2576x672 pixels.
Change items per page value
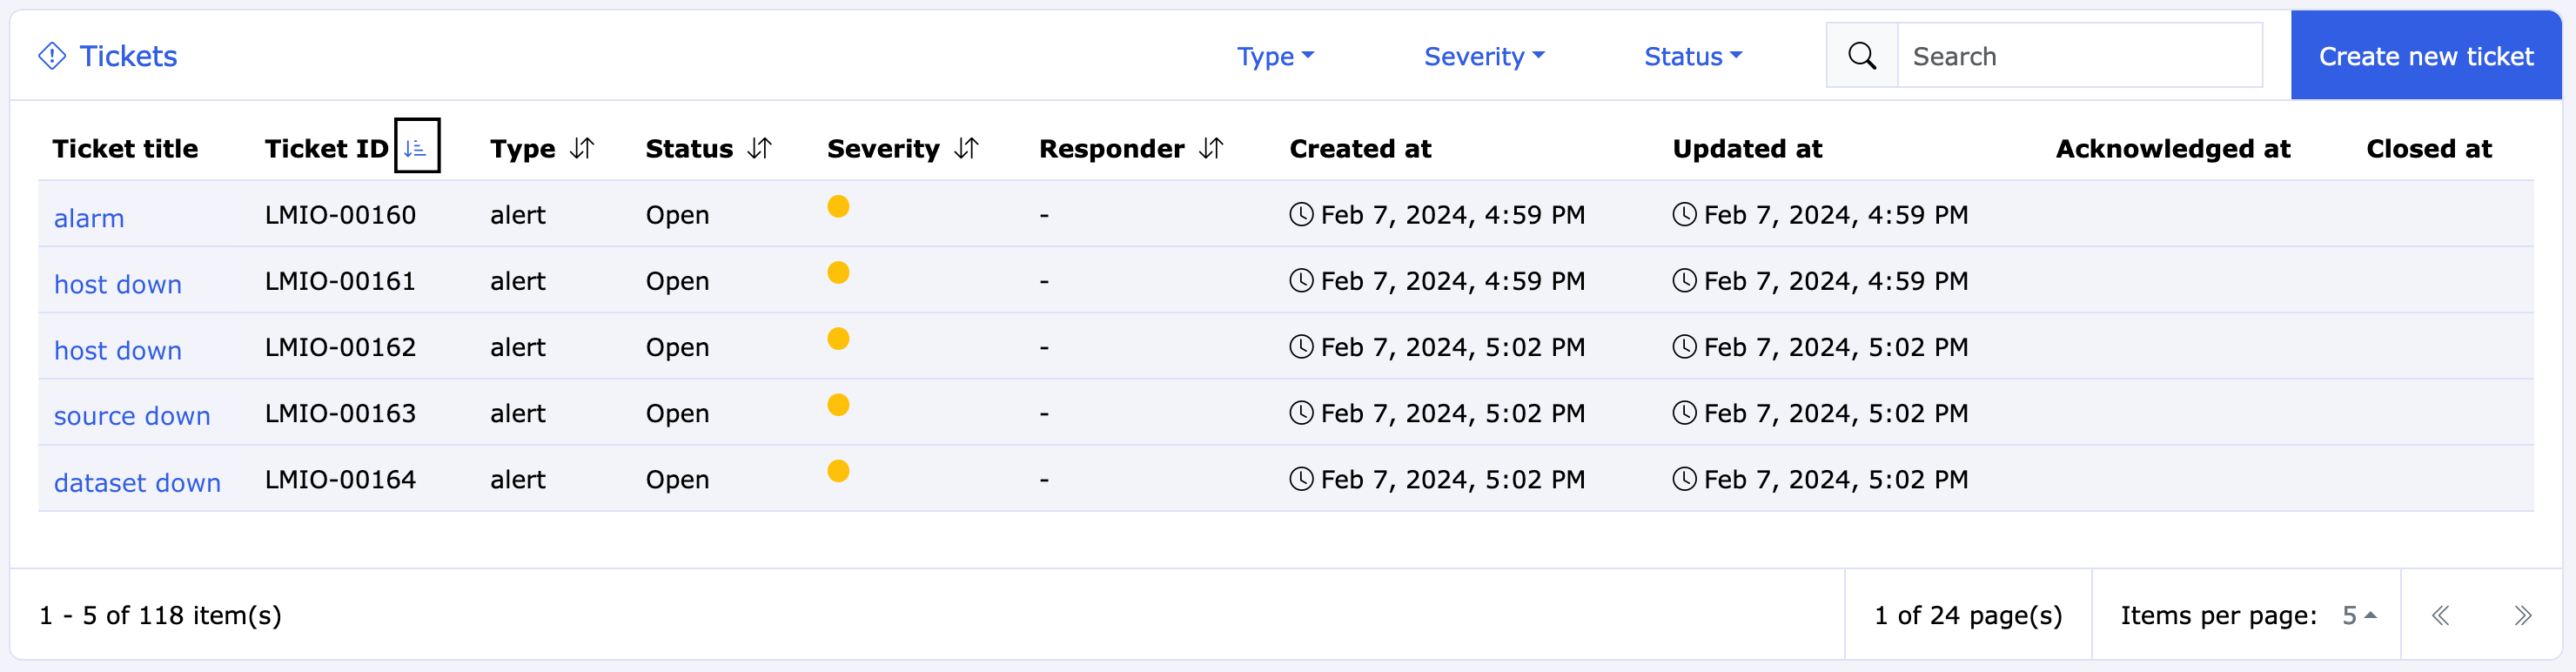click(x=2358, y=615)
